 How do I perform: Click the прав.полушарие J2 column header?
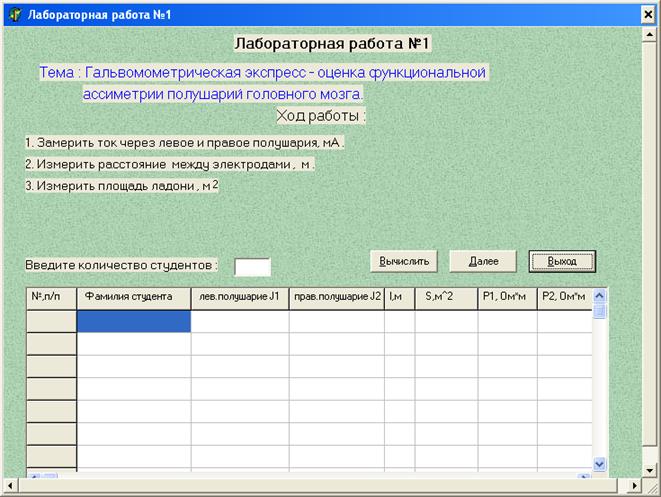point(337,297)
